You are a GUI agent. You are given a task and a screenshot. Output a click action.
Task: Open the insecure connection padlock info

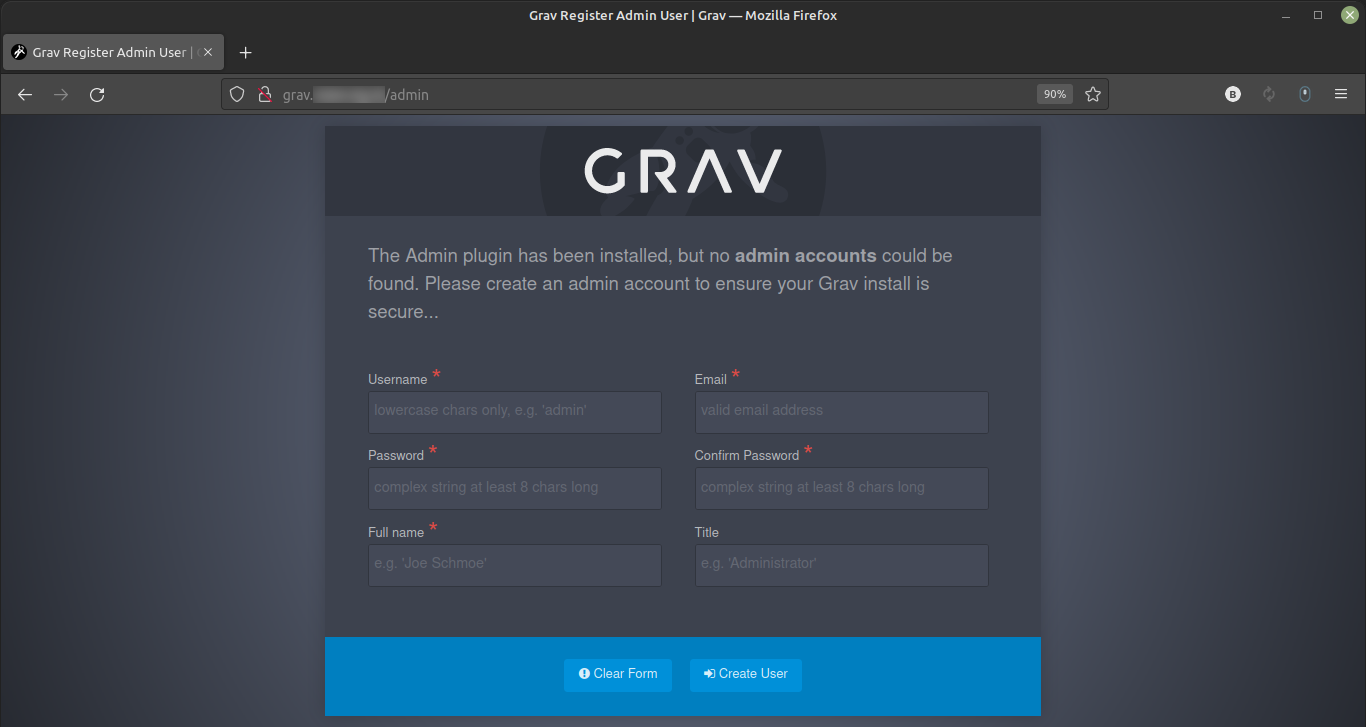point(264,94)
